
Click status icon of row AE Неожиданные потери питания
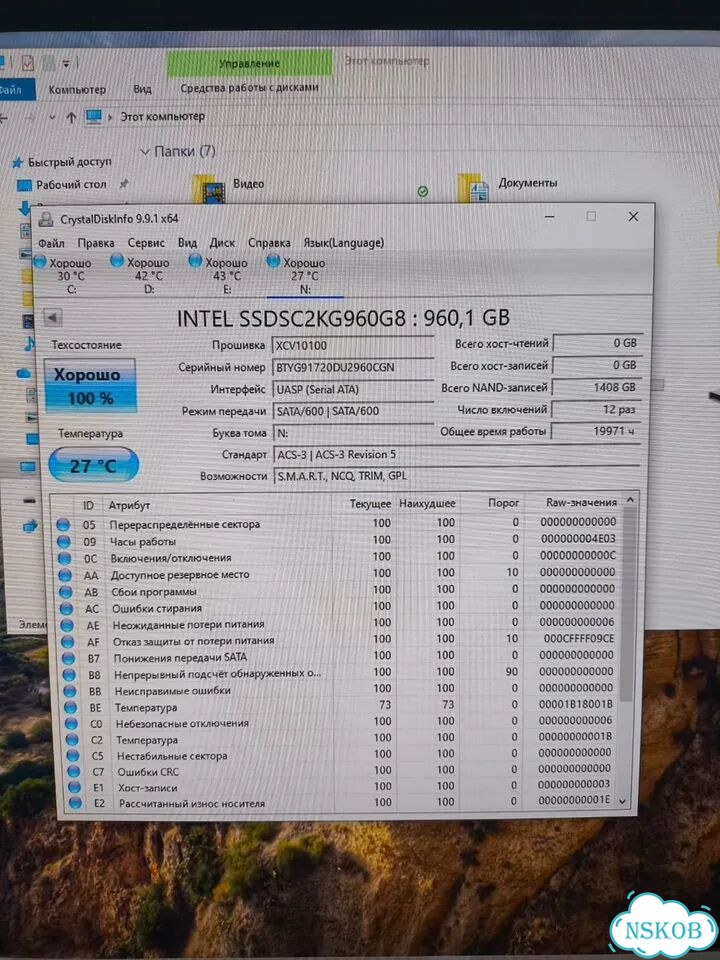(x=67, y=625)
